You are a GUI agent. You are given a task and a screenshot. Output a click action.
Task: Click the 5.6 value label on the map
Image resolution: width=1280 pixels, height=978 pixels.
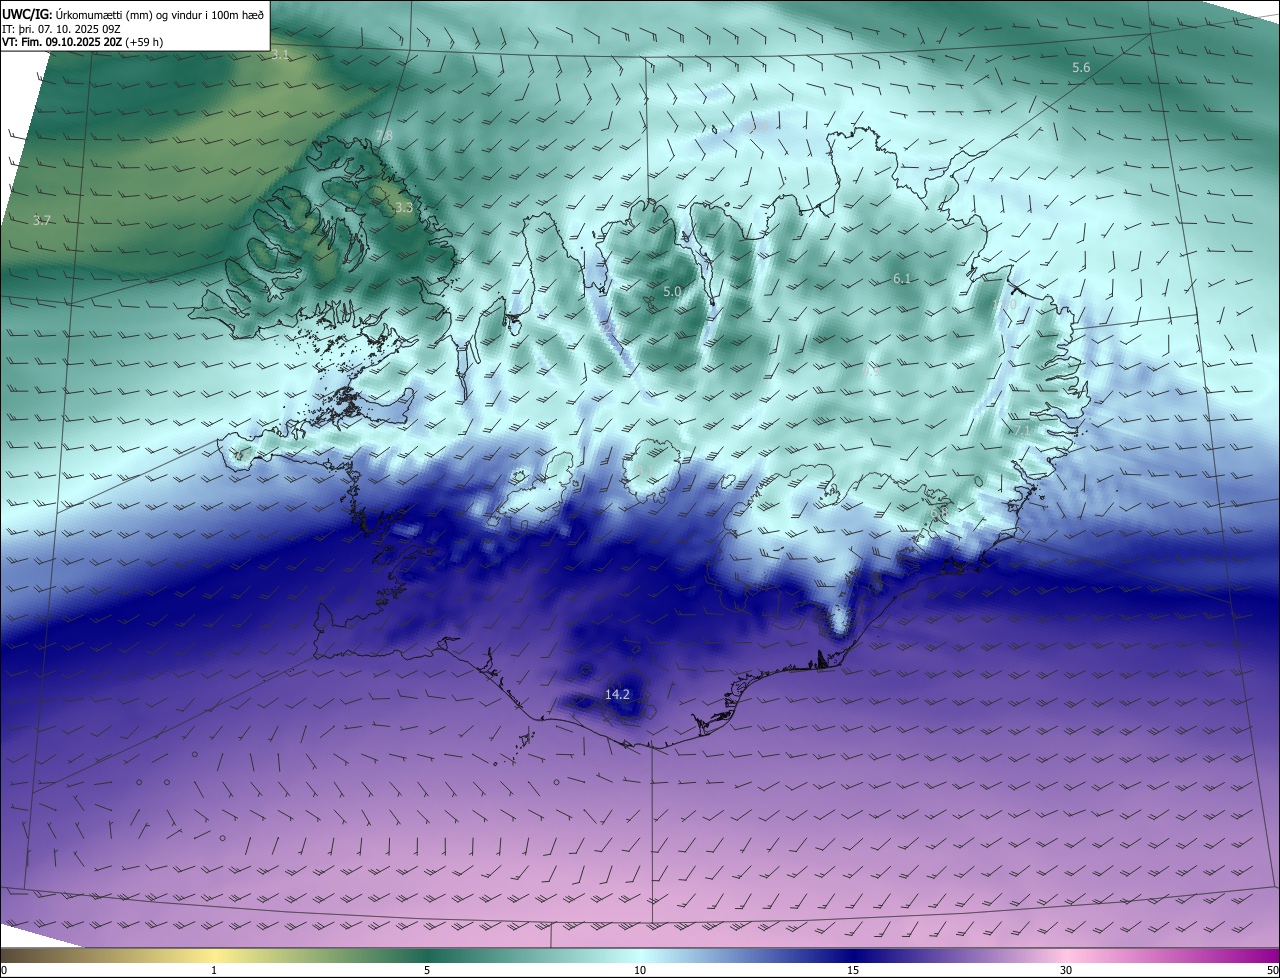click(x=1081, y=67)
